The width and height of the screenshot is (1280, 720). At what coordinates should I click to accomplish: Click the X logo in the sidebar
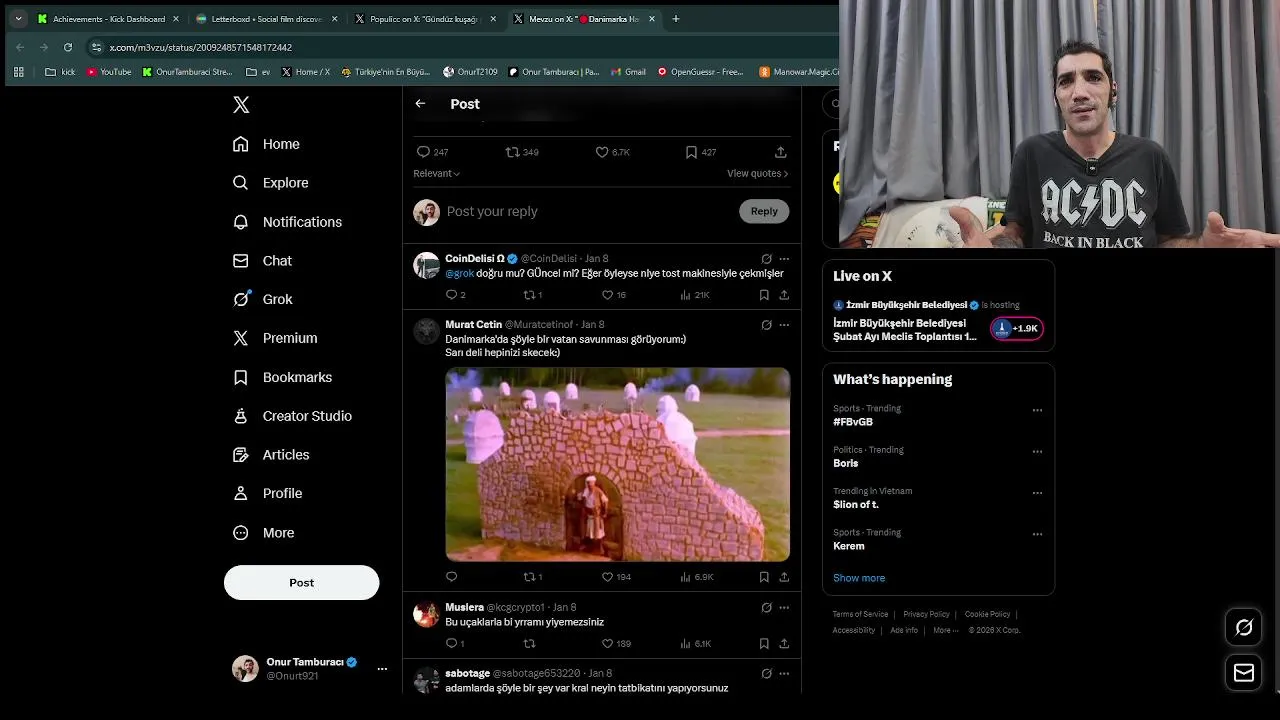(241, 104)
